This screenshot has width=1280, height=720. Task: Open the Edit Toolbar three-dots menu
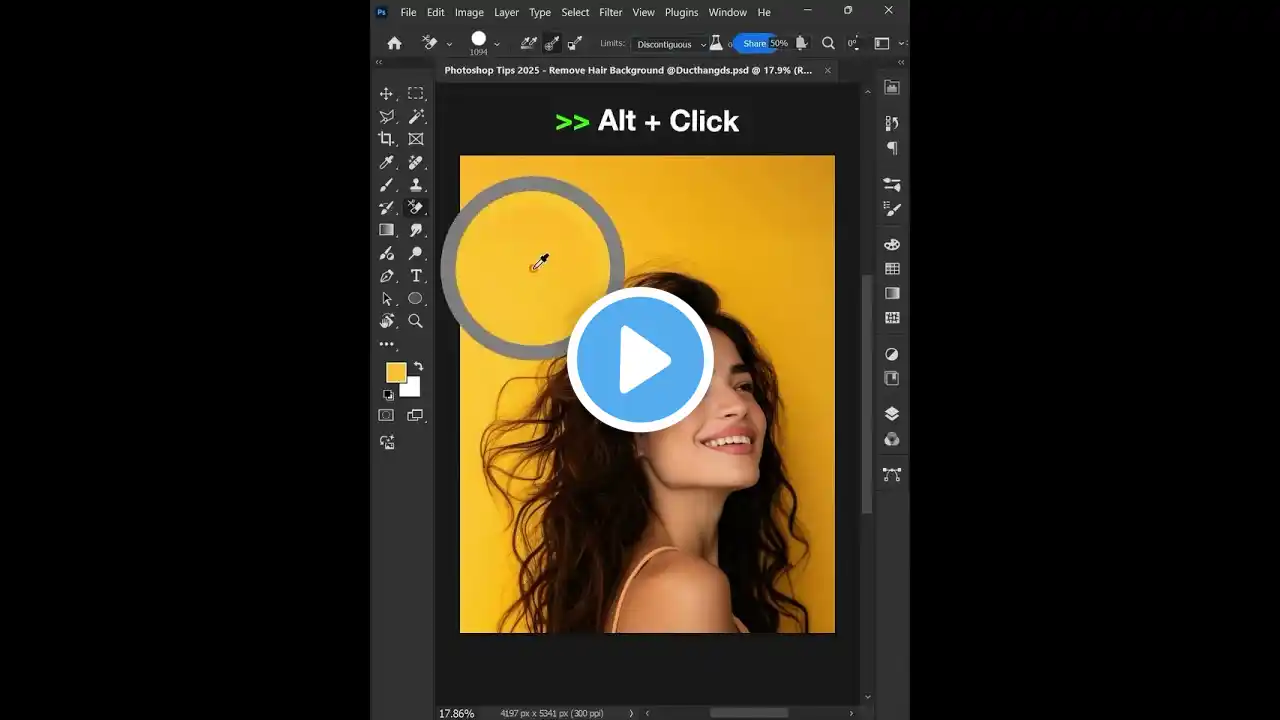[x=386, y=344]
